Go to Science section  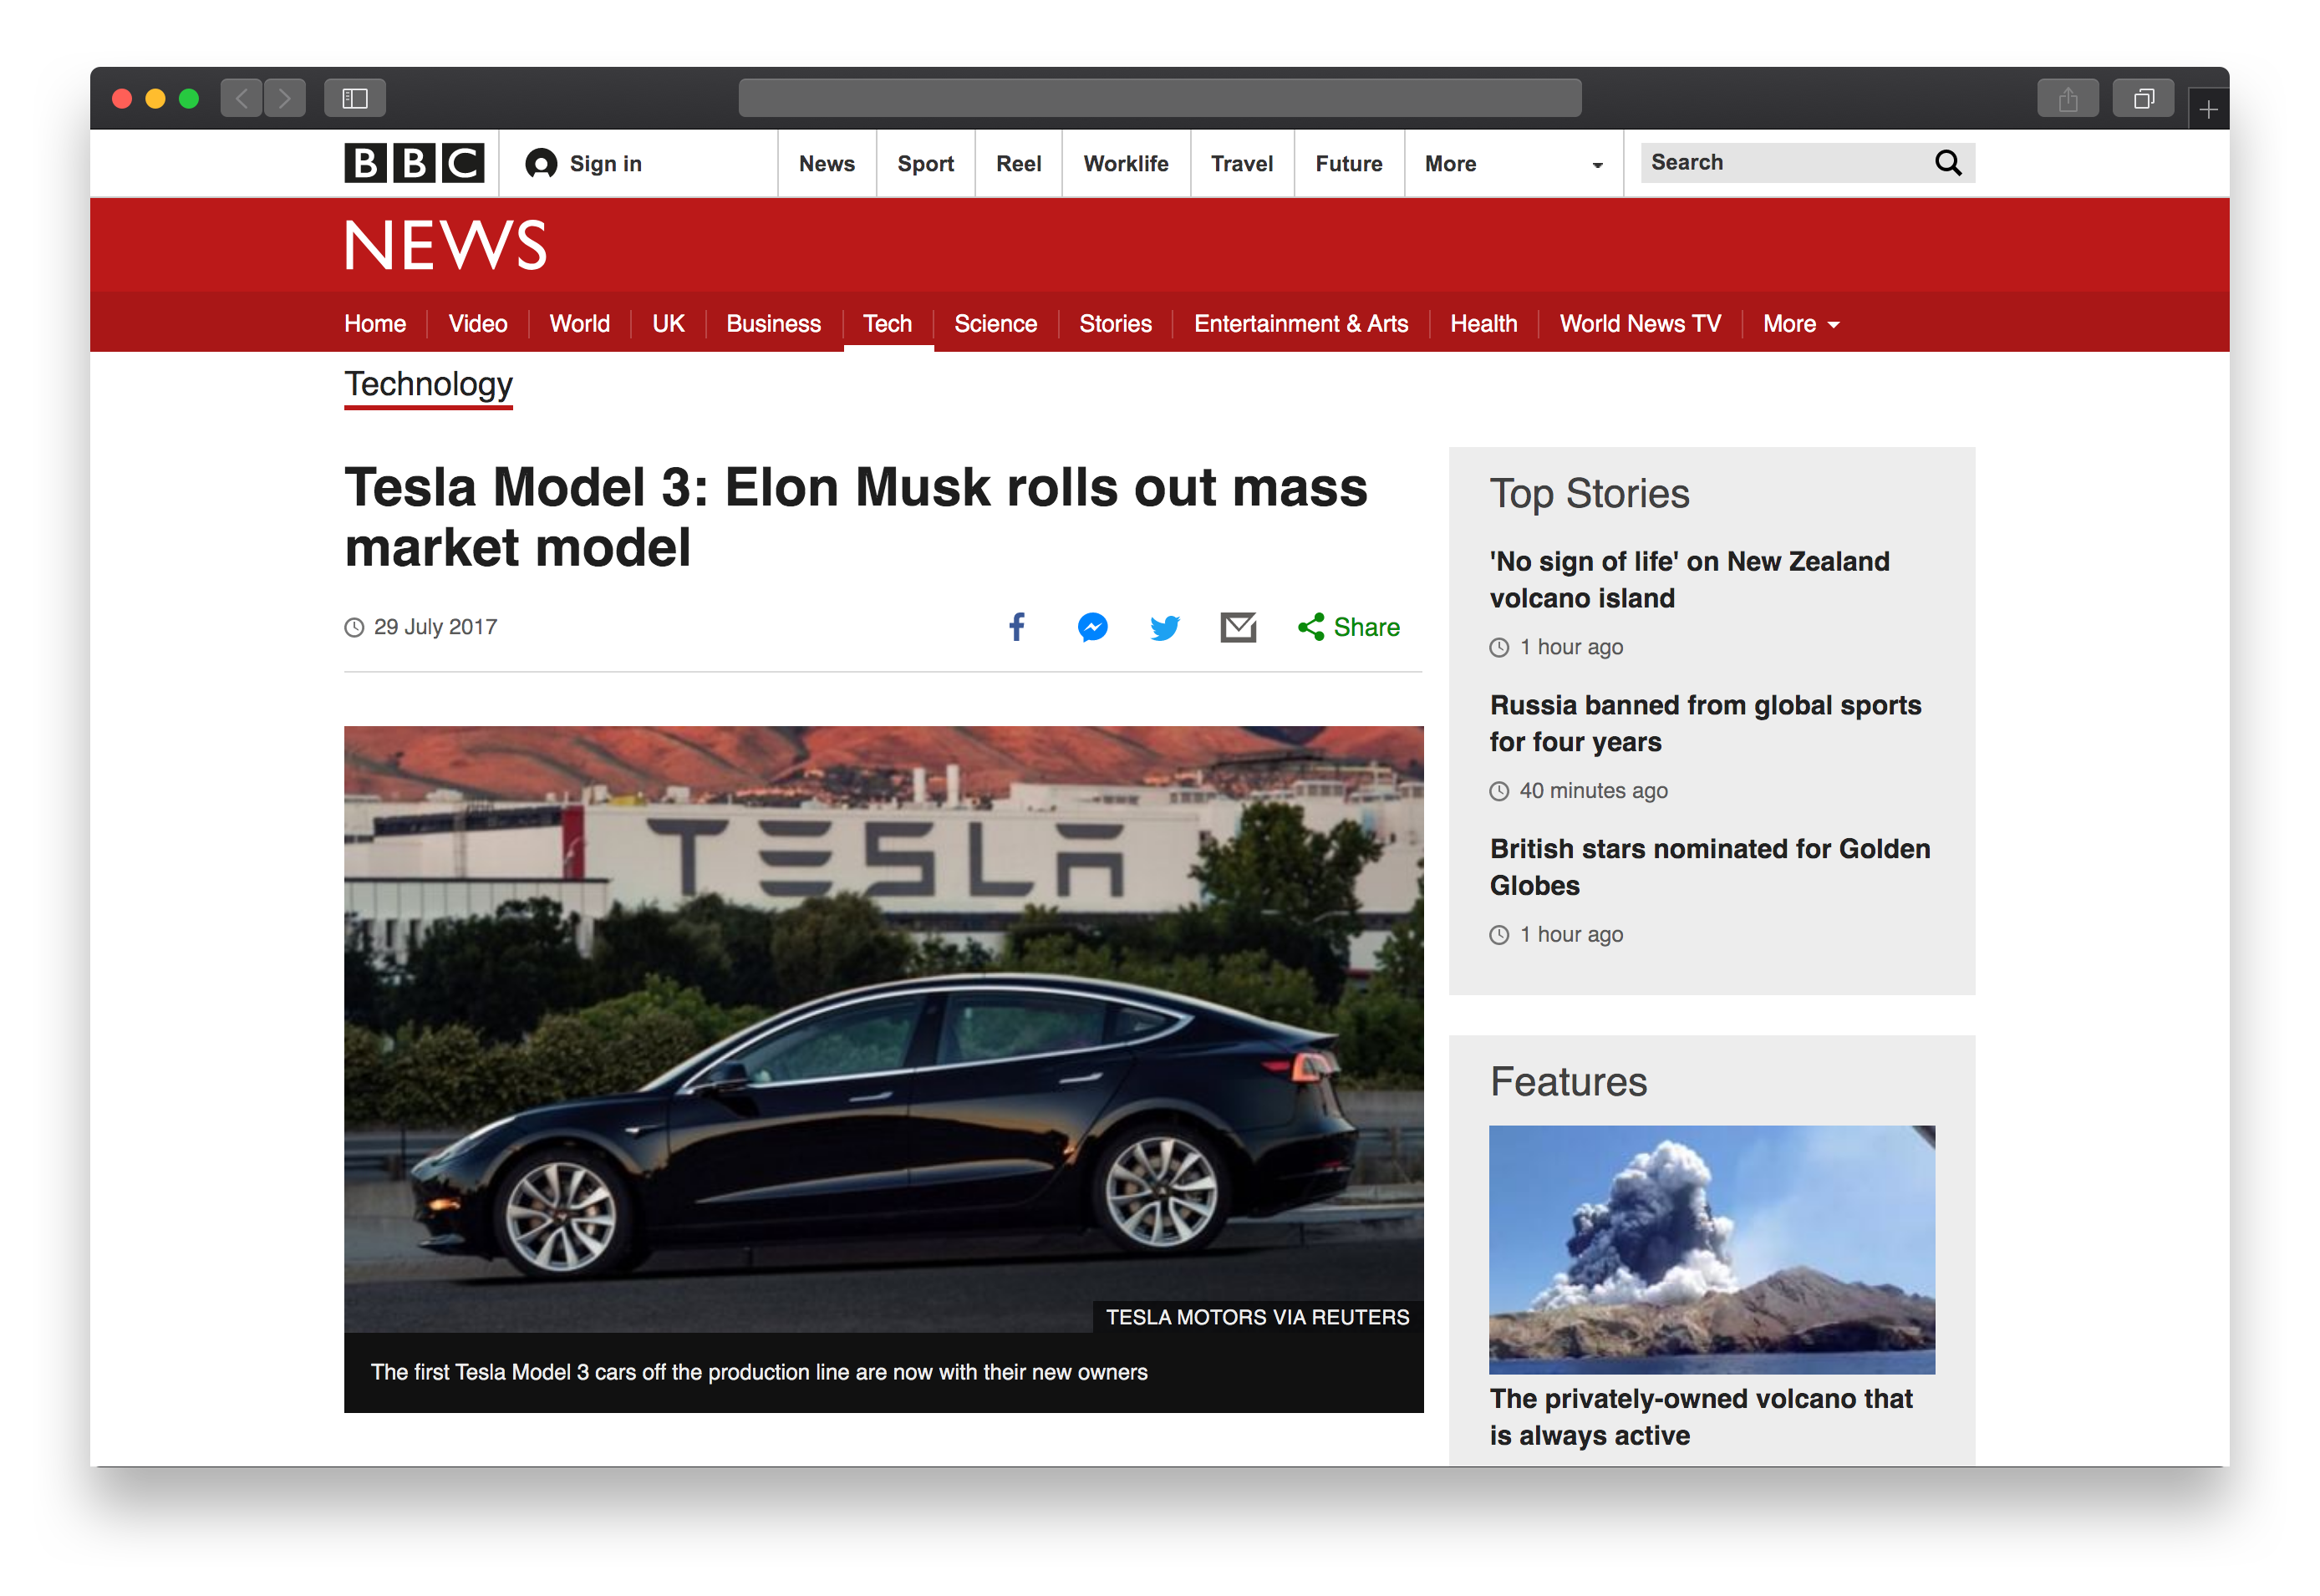pyautogui.click(x=995, y=324)
